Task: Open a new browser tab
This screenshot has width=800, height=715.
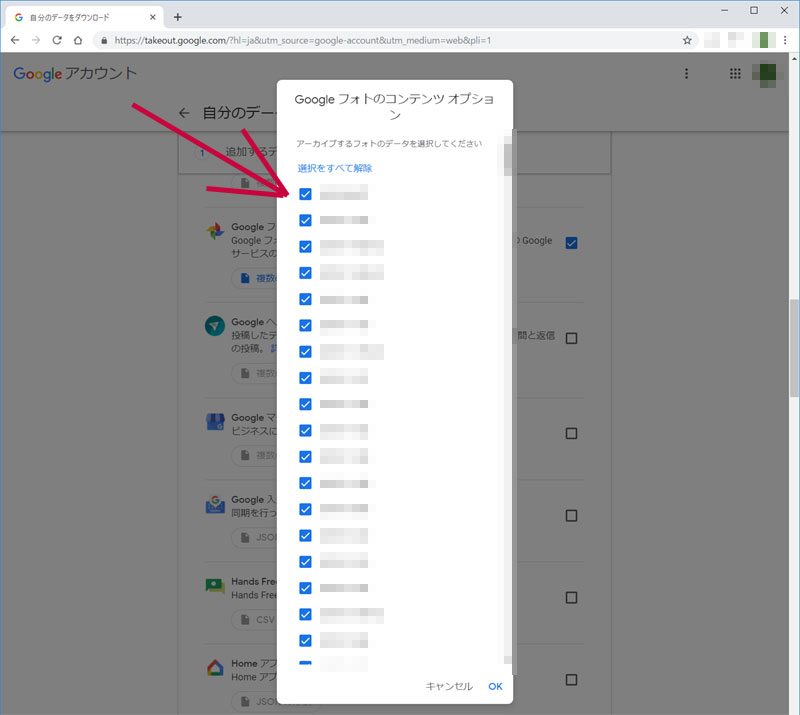Action: [x=178, y=17]
